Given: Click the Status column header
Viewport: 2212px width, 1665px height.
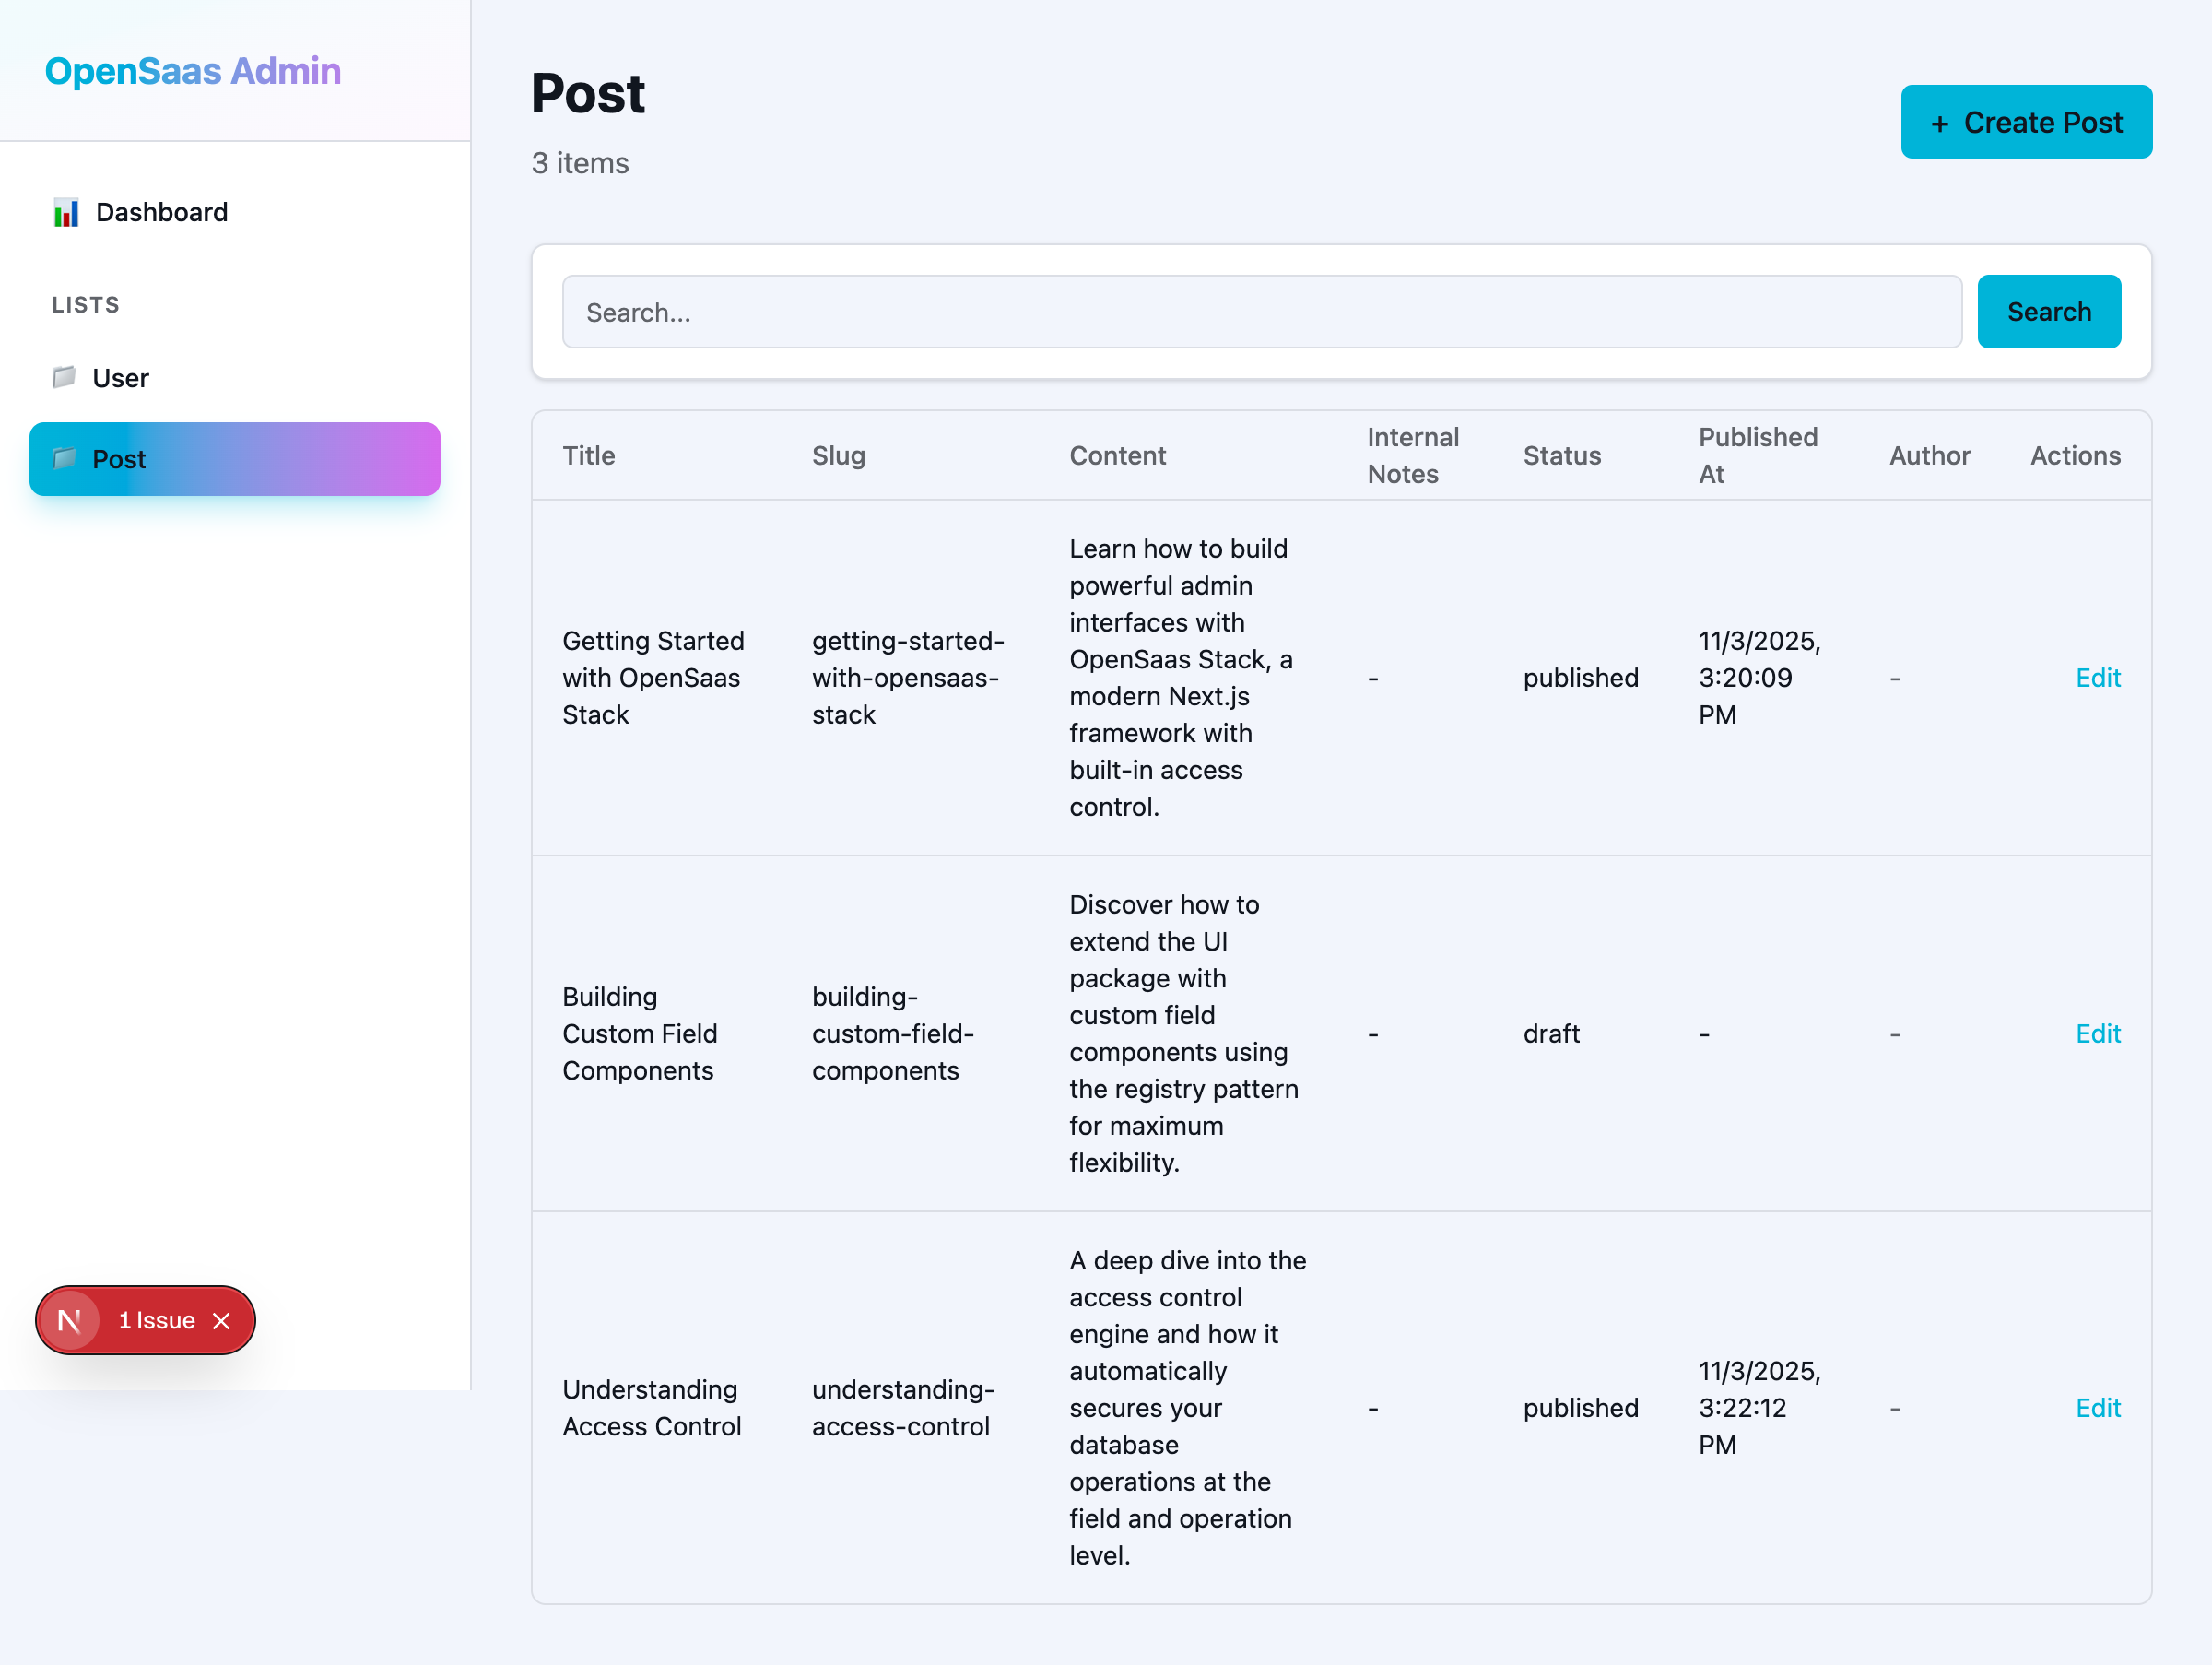Looking at the screenshot, I should [1562, 455].
